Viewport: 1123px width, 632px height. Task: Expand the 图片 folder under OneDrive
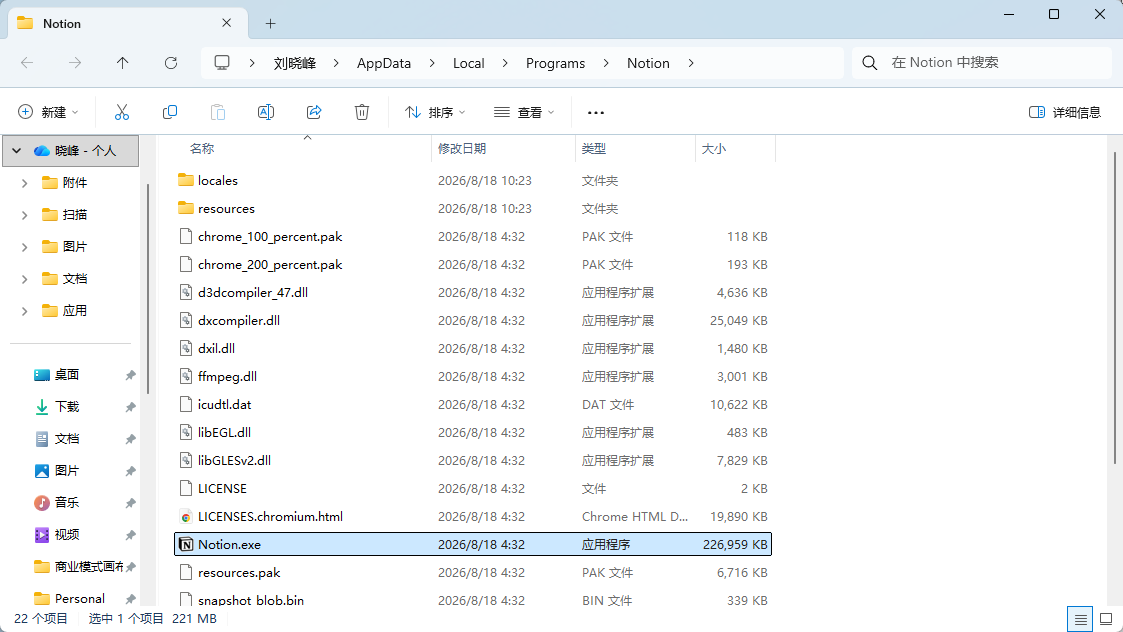[x=24, y=247]
